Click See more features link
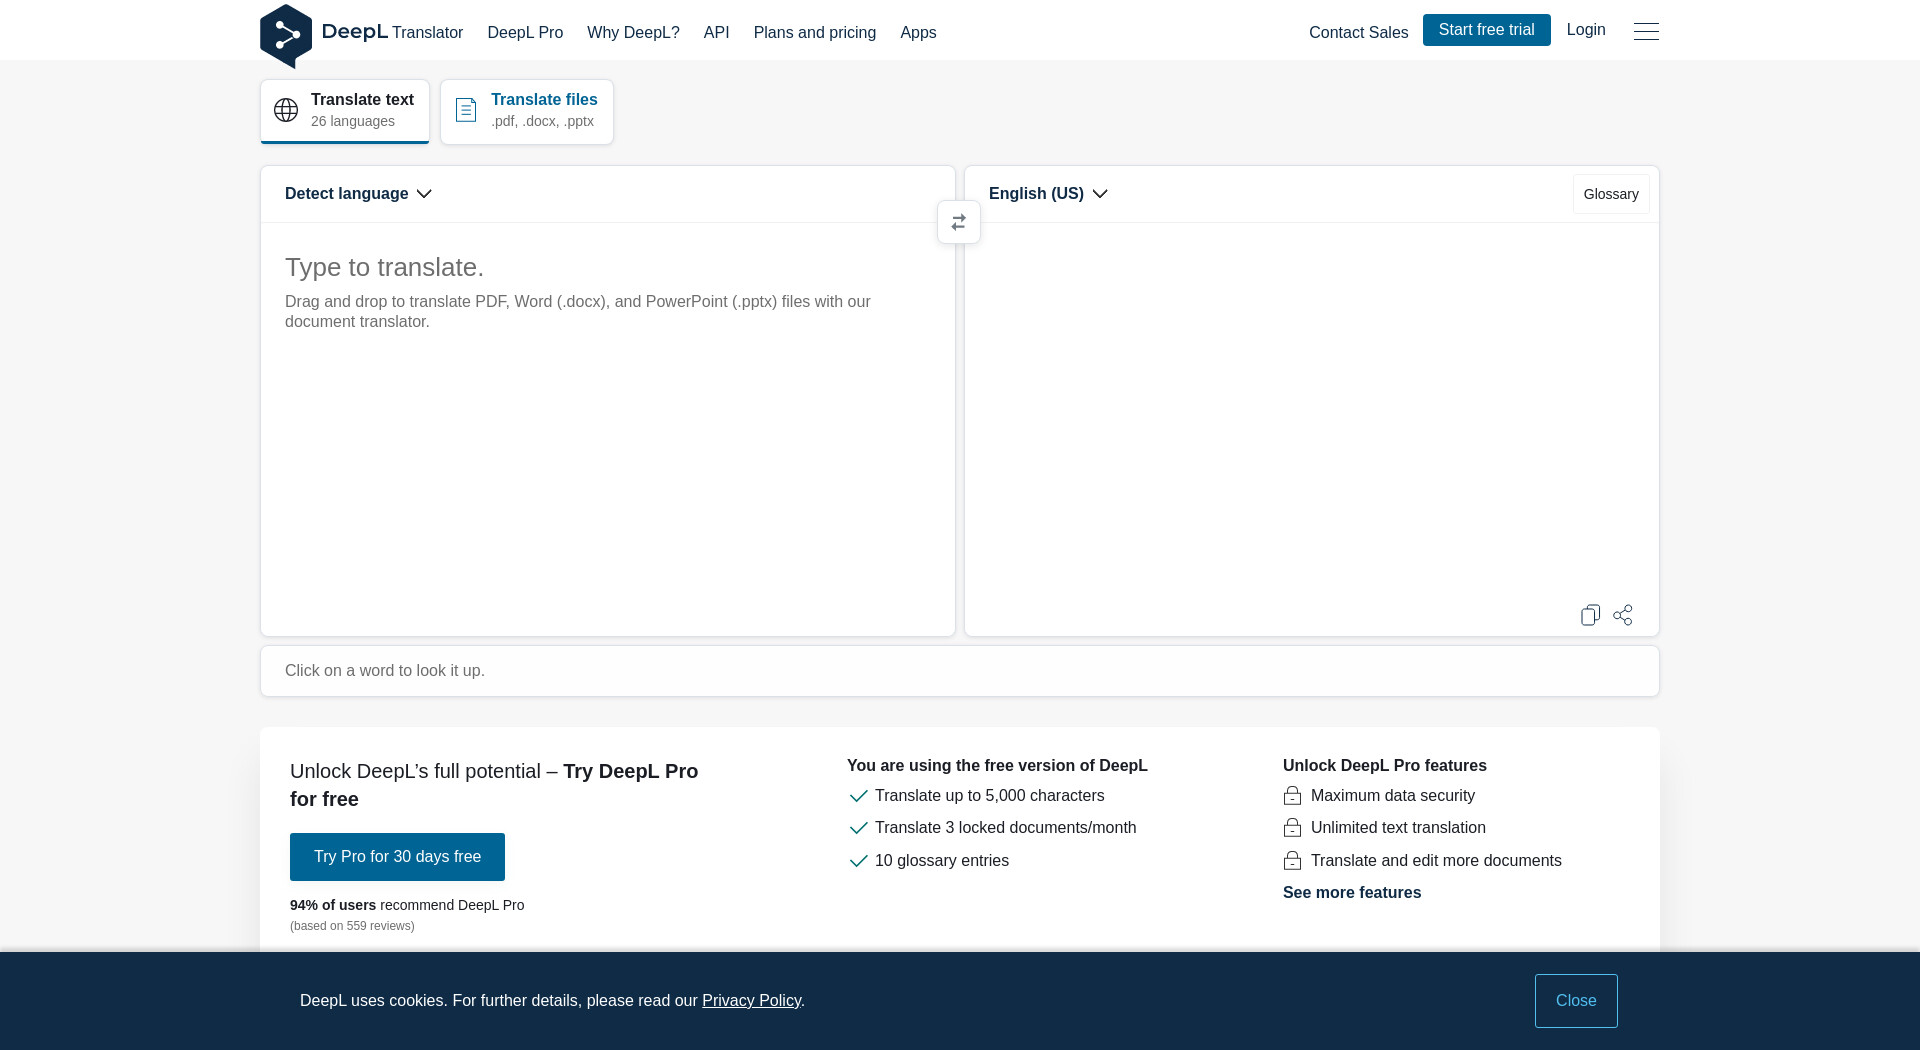This screenshot has height=1050, width=1920. (x=1352, y=893)
